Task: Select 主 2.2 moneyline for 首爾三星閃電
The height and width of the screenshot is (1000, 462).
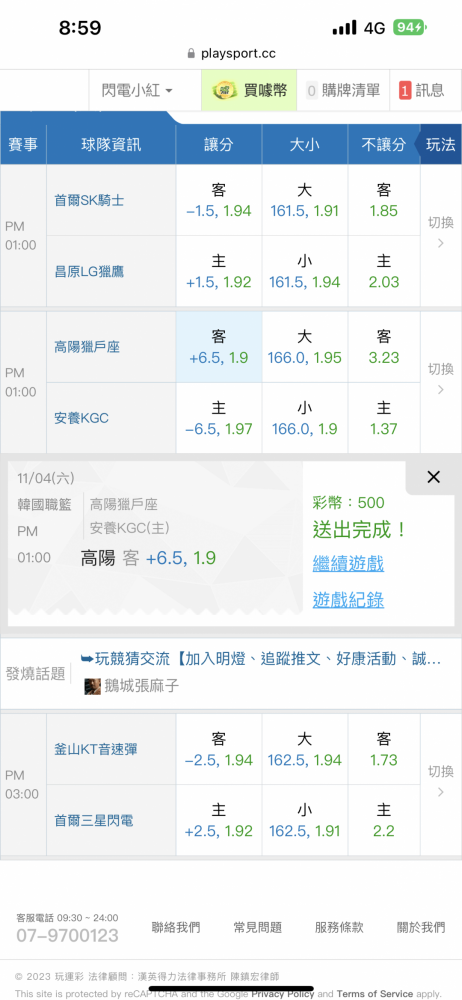Action: pyautogui.click(x=384, y=820)
